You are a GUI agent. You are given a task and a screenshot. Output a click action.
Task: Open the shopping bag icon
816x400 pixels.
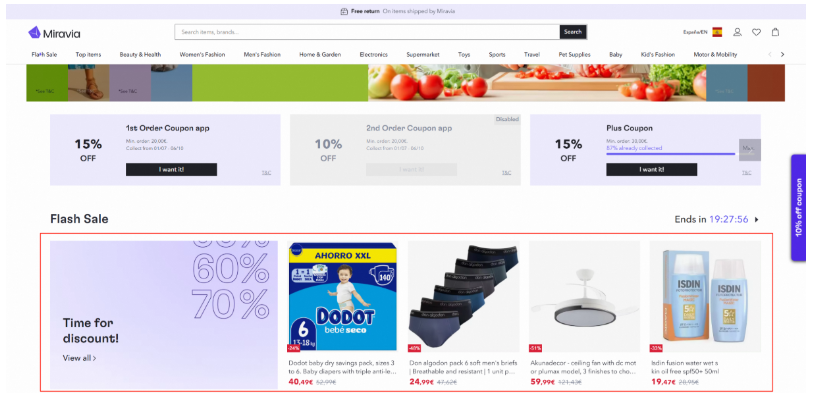tap(775, 32)
